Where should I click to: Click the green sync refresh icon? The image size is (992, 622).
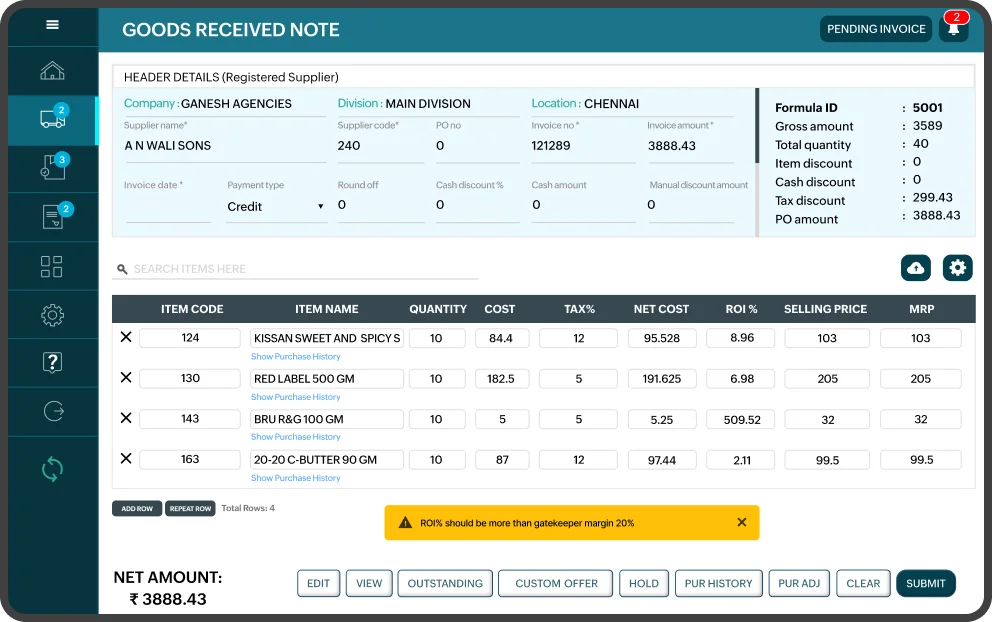52,469
